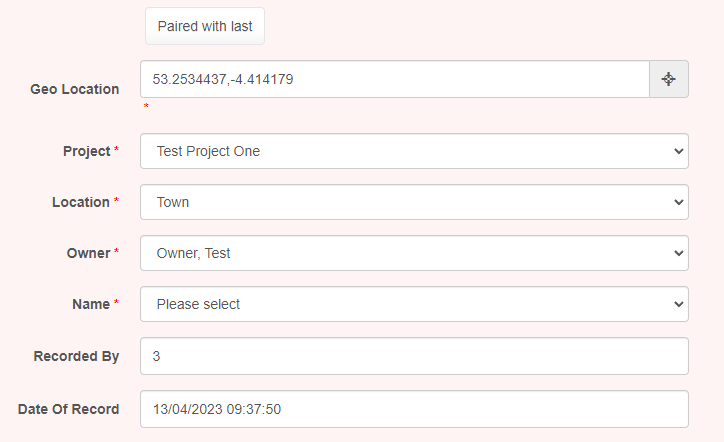The image size is (724, 442).
Task: Click the chevron arrow of Project select
Action: (x=678, y=151)
